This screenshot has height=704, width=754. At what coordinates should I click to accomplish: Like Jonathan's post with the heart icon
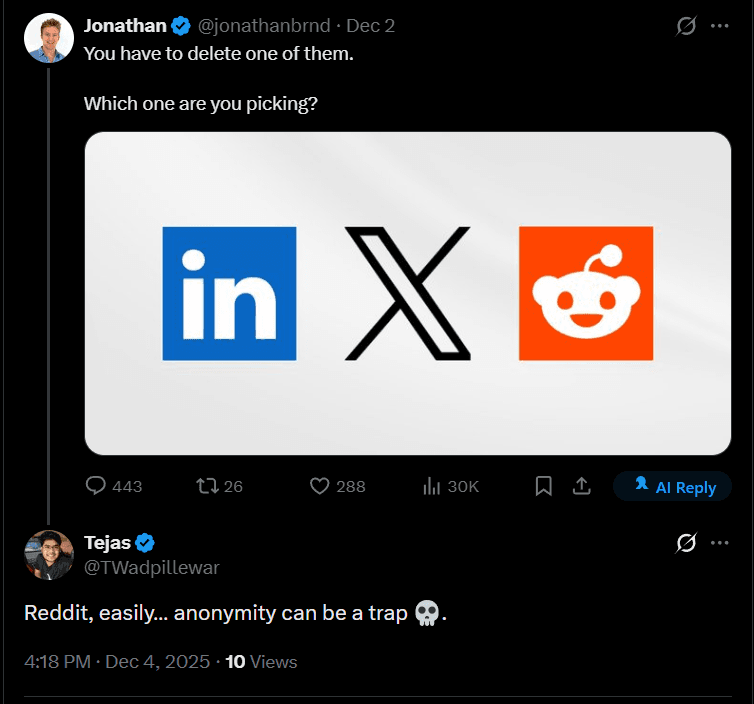pyautogui.click(x=320, y=486)
